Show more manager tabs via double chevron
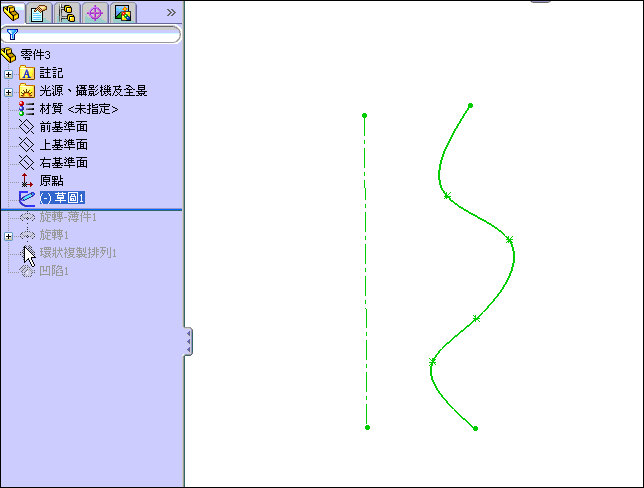644x488 pixels. tap(171, 13)
